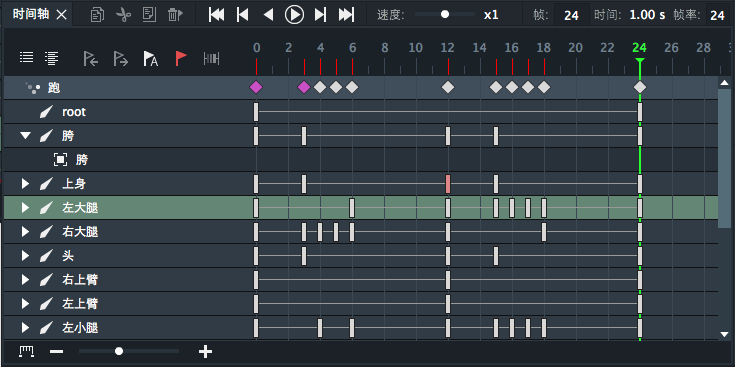Expand the 左小腿 bone row
The height and width of the screenshot is (367, 735).
[25, 328]
